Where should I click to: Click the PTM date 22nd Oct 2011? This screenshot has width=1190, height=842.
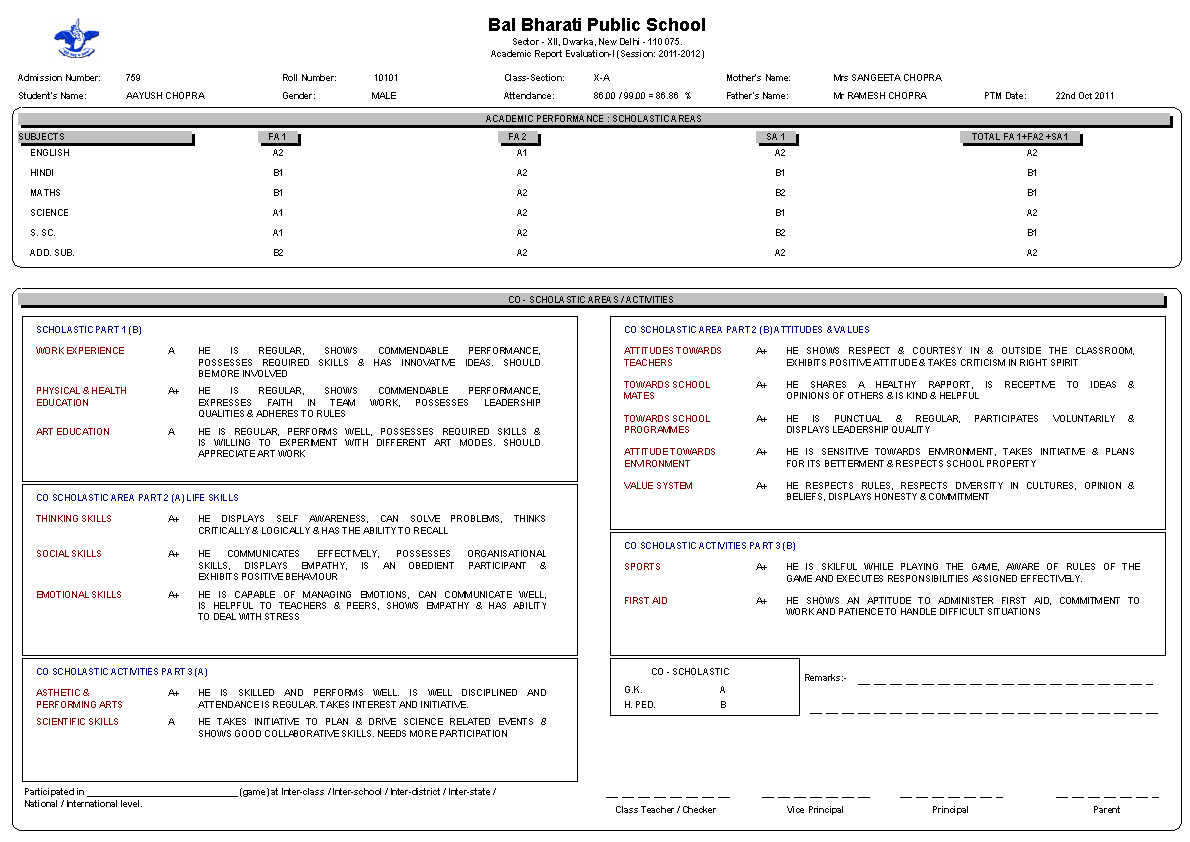coord(1084,96)
